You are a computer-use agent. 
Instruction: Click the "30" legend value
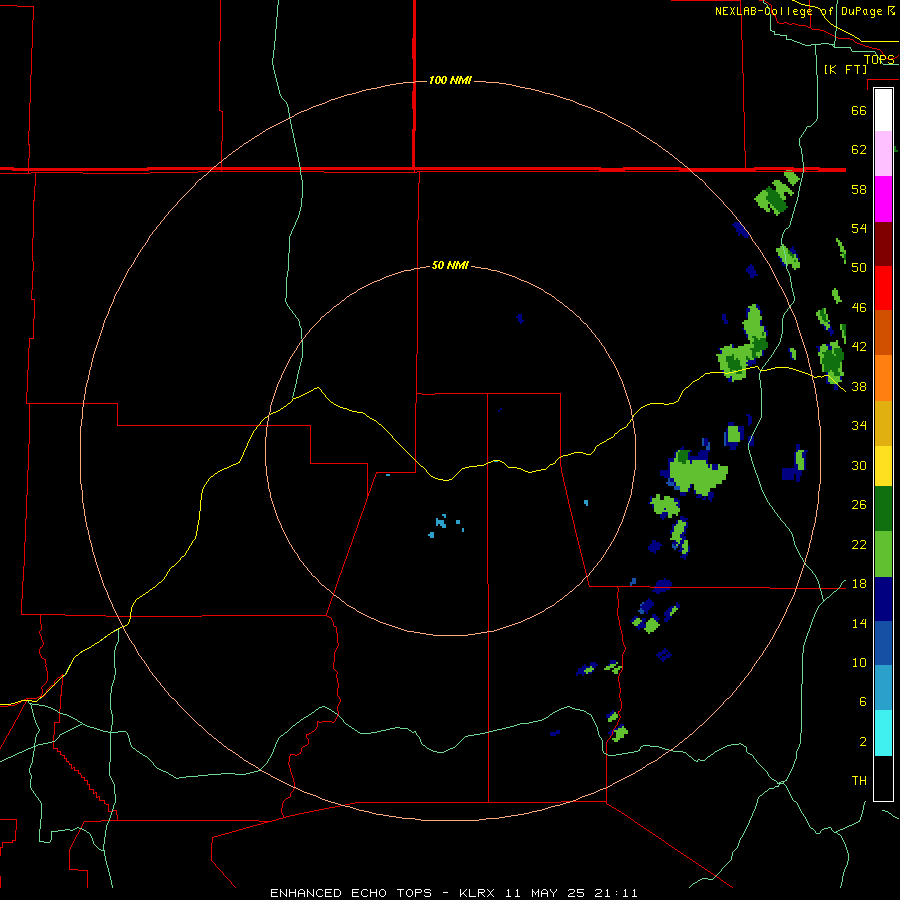pyautogui.click(x=859, y=465)
